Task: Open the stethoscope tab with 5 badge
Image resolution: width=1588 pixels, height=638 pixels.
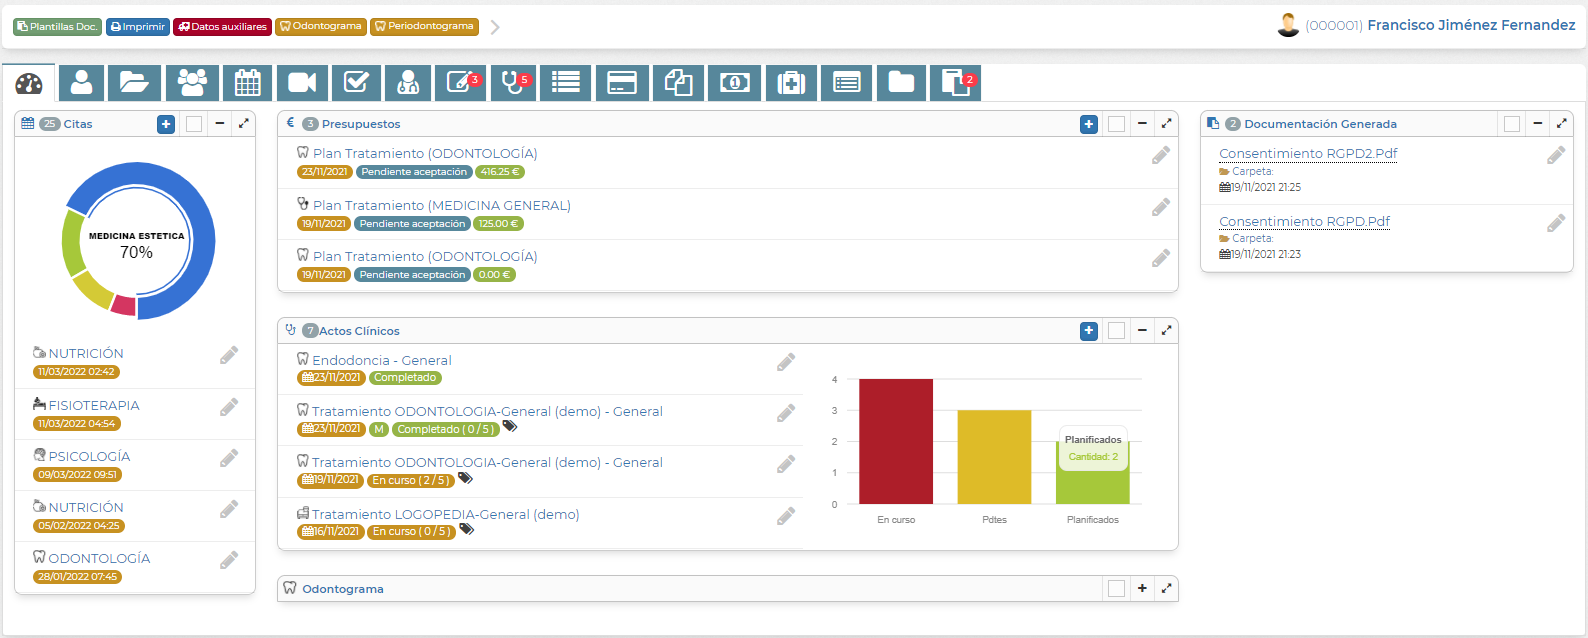Action: (514, 83)
